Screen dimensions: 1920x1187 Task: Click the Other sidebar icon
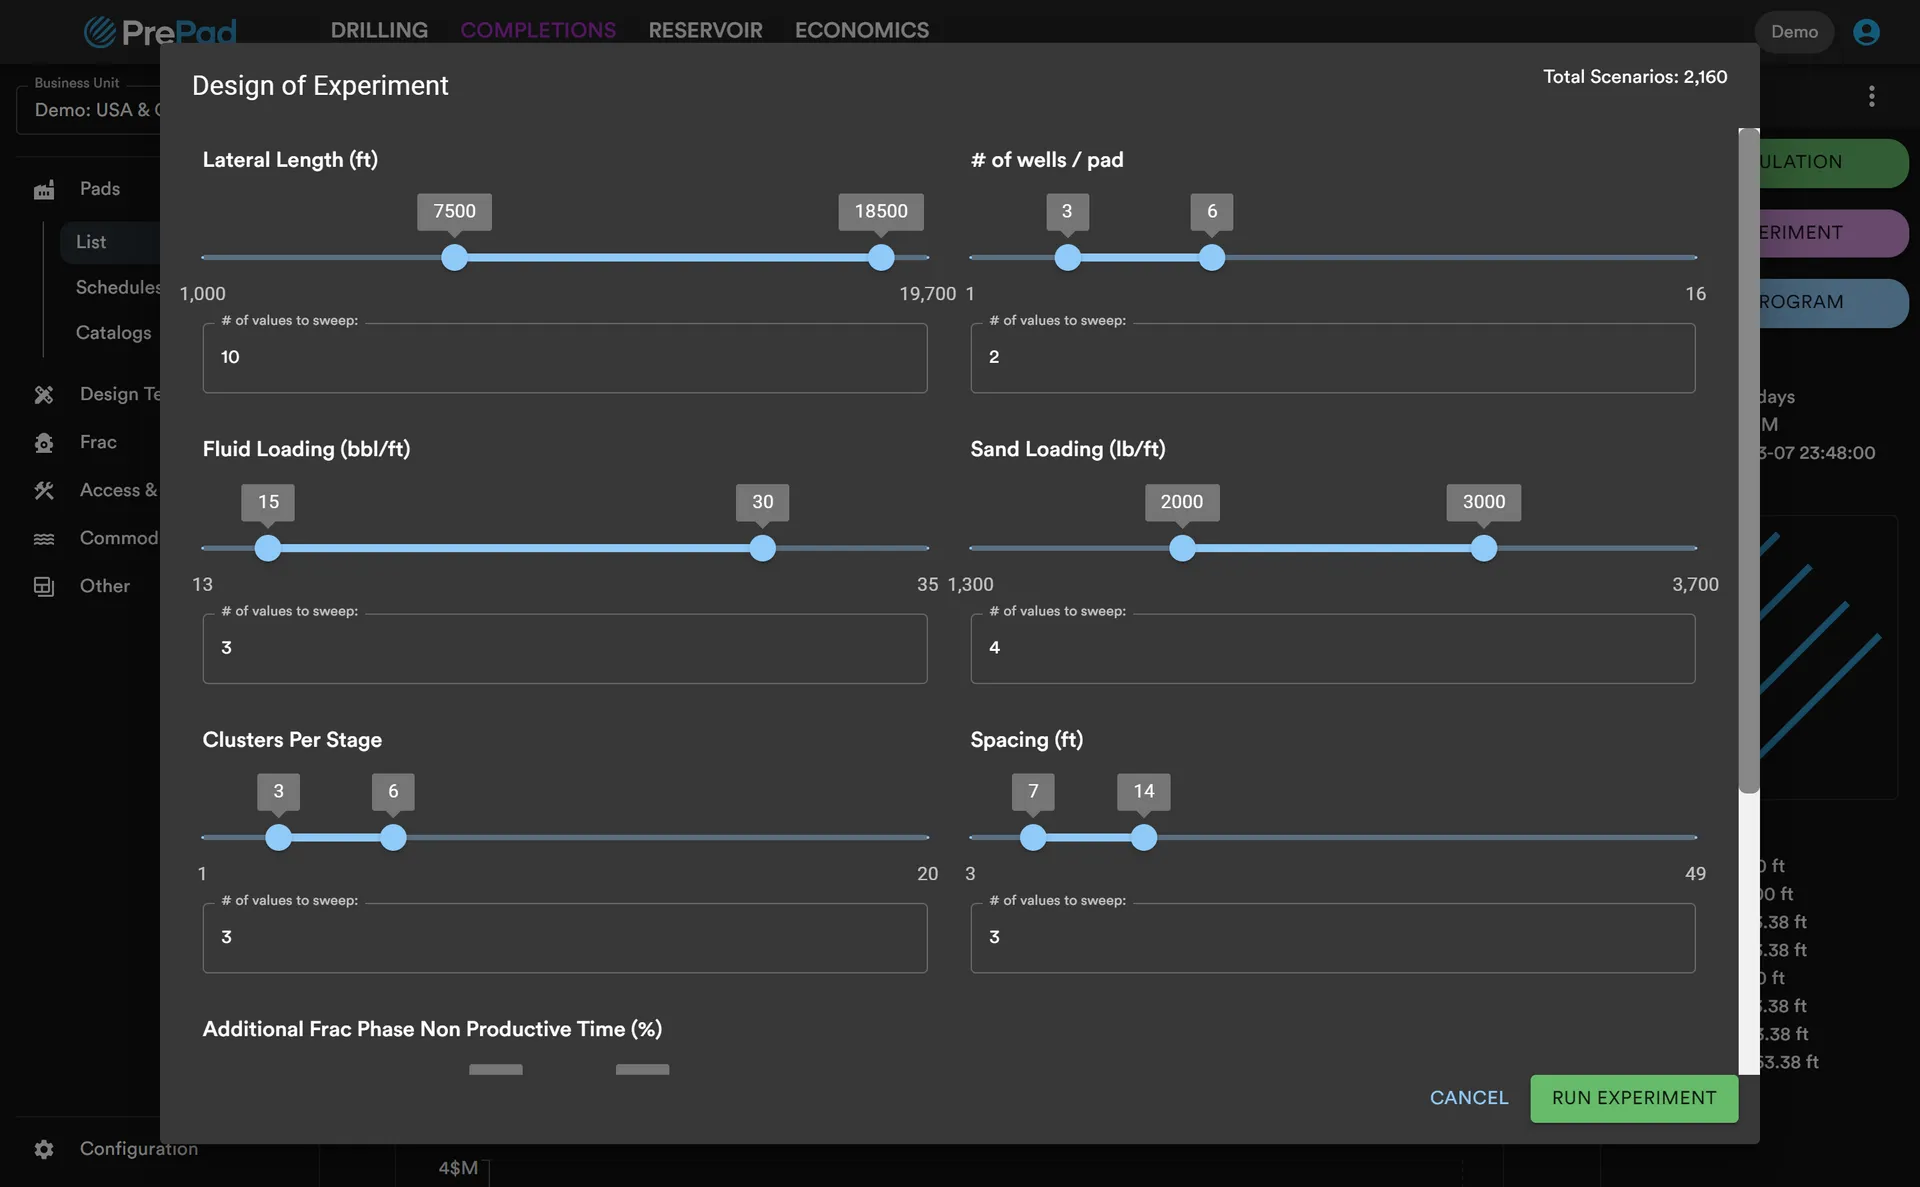pyautogui.click(x=44, y=587)
